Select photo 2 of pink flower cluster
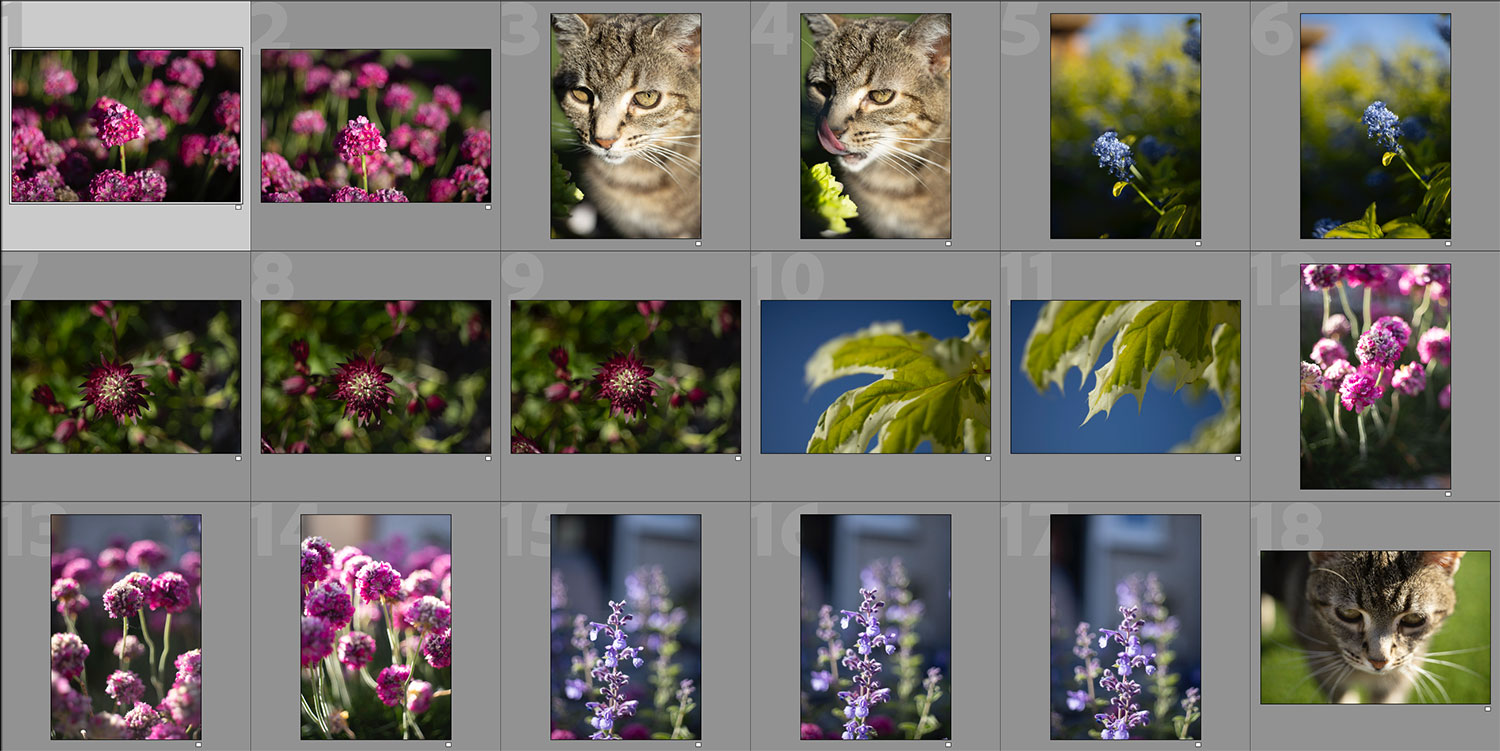This screenshot has width=1500, height=751. (x=376, y=126)
